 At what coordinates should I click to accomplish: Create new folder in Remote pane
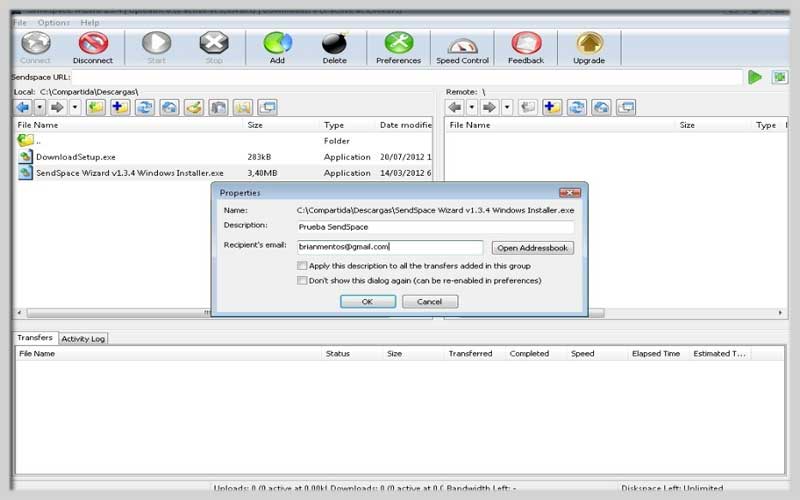tap(552, 107)
